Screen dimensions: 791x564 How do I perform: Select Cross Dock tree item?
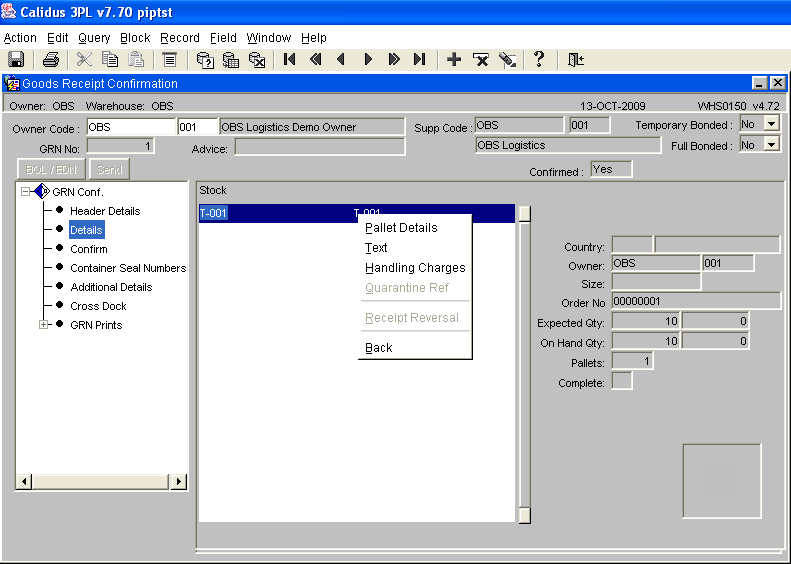(x=98, y=306)
